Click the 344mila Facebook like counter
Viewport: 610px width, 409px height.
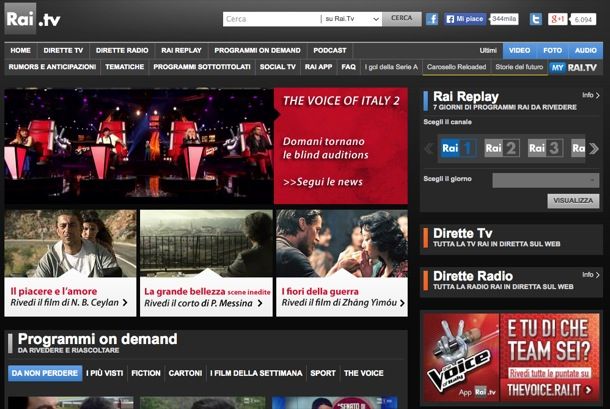click(504, 19)
